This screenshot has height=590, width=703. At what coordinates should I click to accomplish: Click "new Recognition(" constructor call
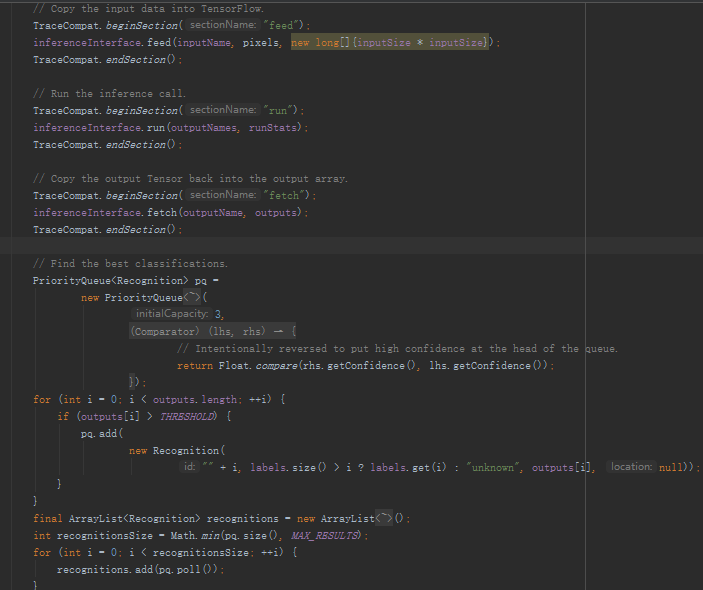pos(177,451)
